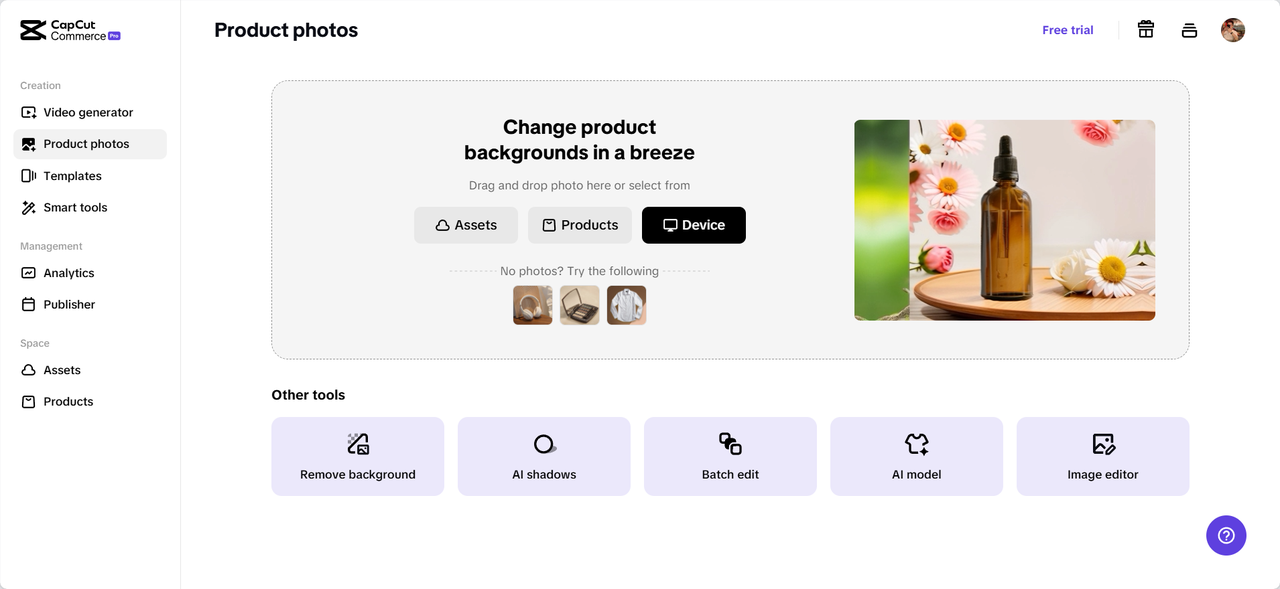Try the headphones sample photo
This screenshot has width=1280, height=589.
click(x=532, y=305)
